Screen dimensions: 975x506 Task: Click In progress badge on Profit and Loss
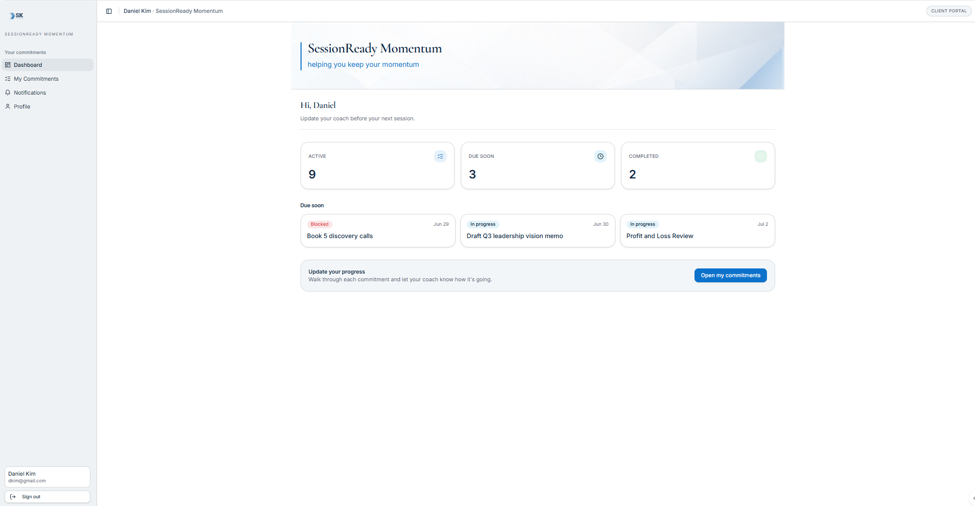642,224
